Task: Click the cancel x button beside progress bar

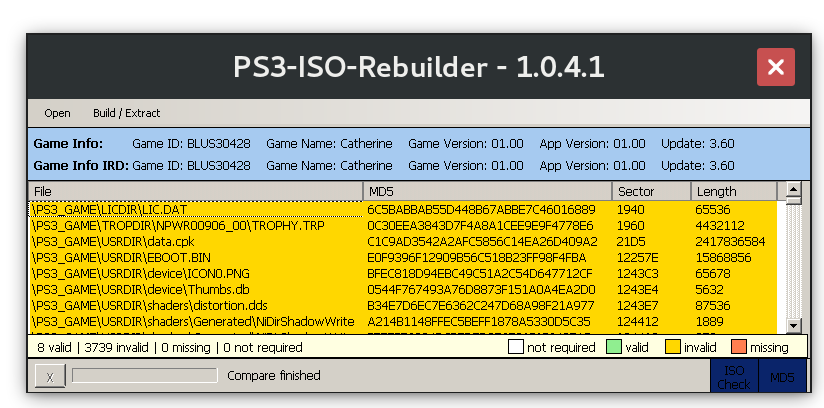Action: tap(50, 376)
